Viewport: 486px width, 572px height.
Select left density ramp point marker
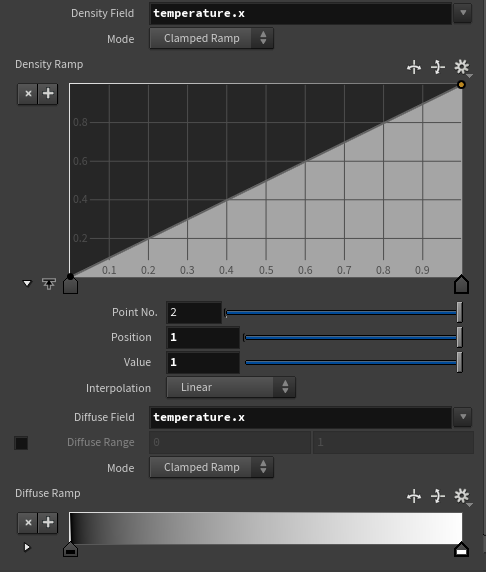70,284
